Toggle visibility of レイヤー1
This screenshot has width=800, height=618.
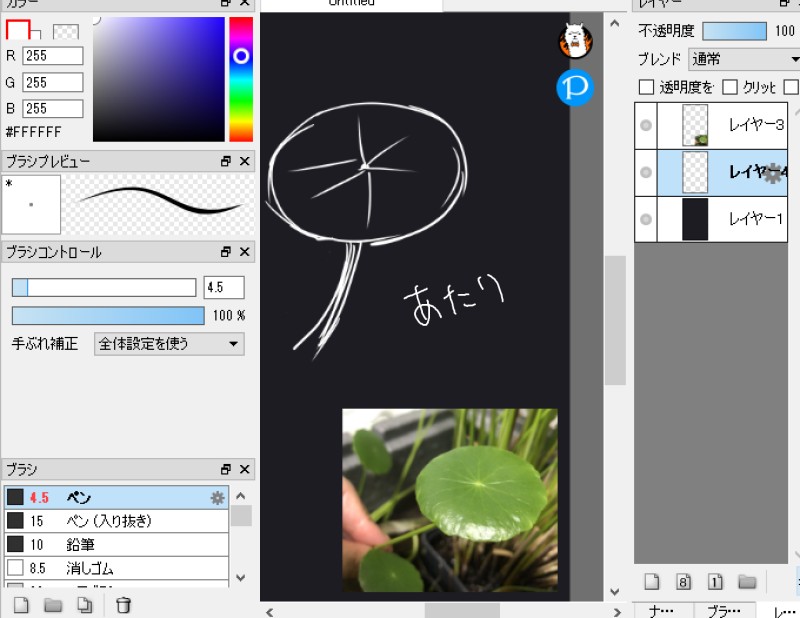point(646,219)
